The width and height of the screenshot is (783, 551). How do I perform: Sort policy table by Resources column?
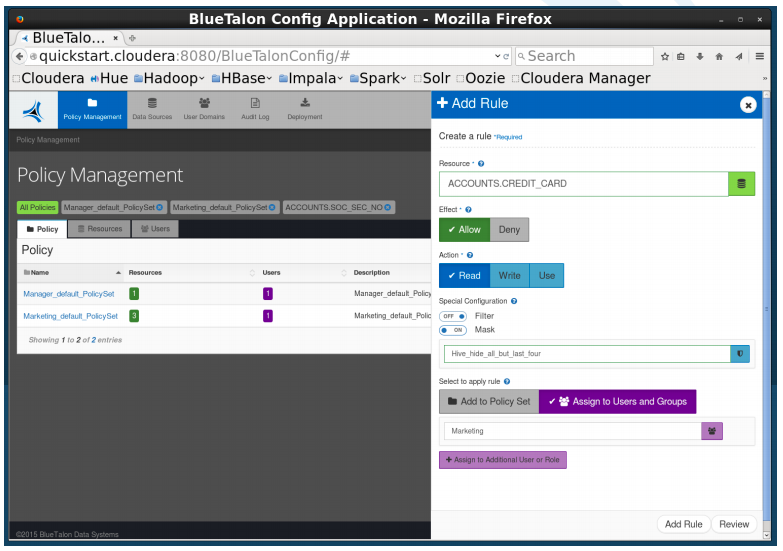tap(191, 273)
